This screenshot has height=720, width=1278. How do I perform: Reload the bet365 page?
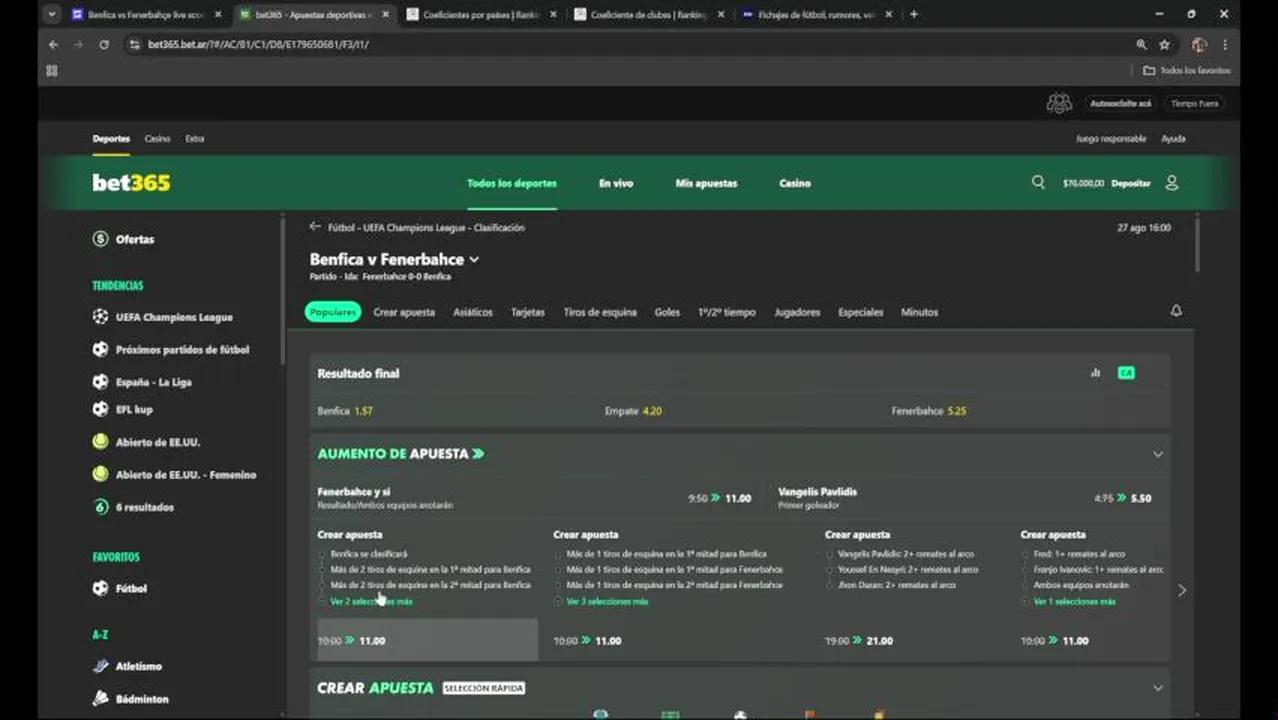103,45
